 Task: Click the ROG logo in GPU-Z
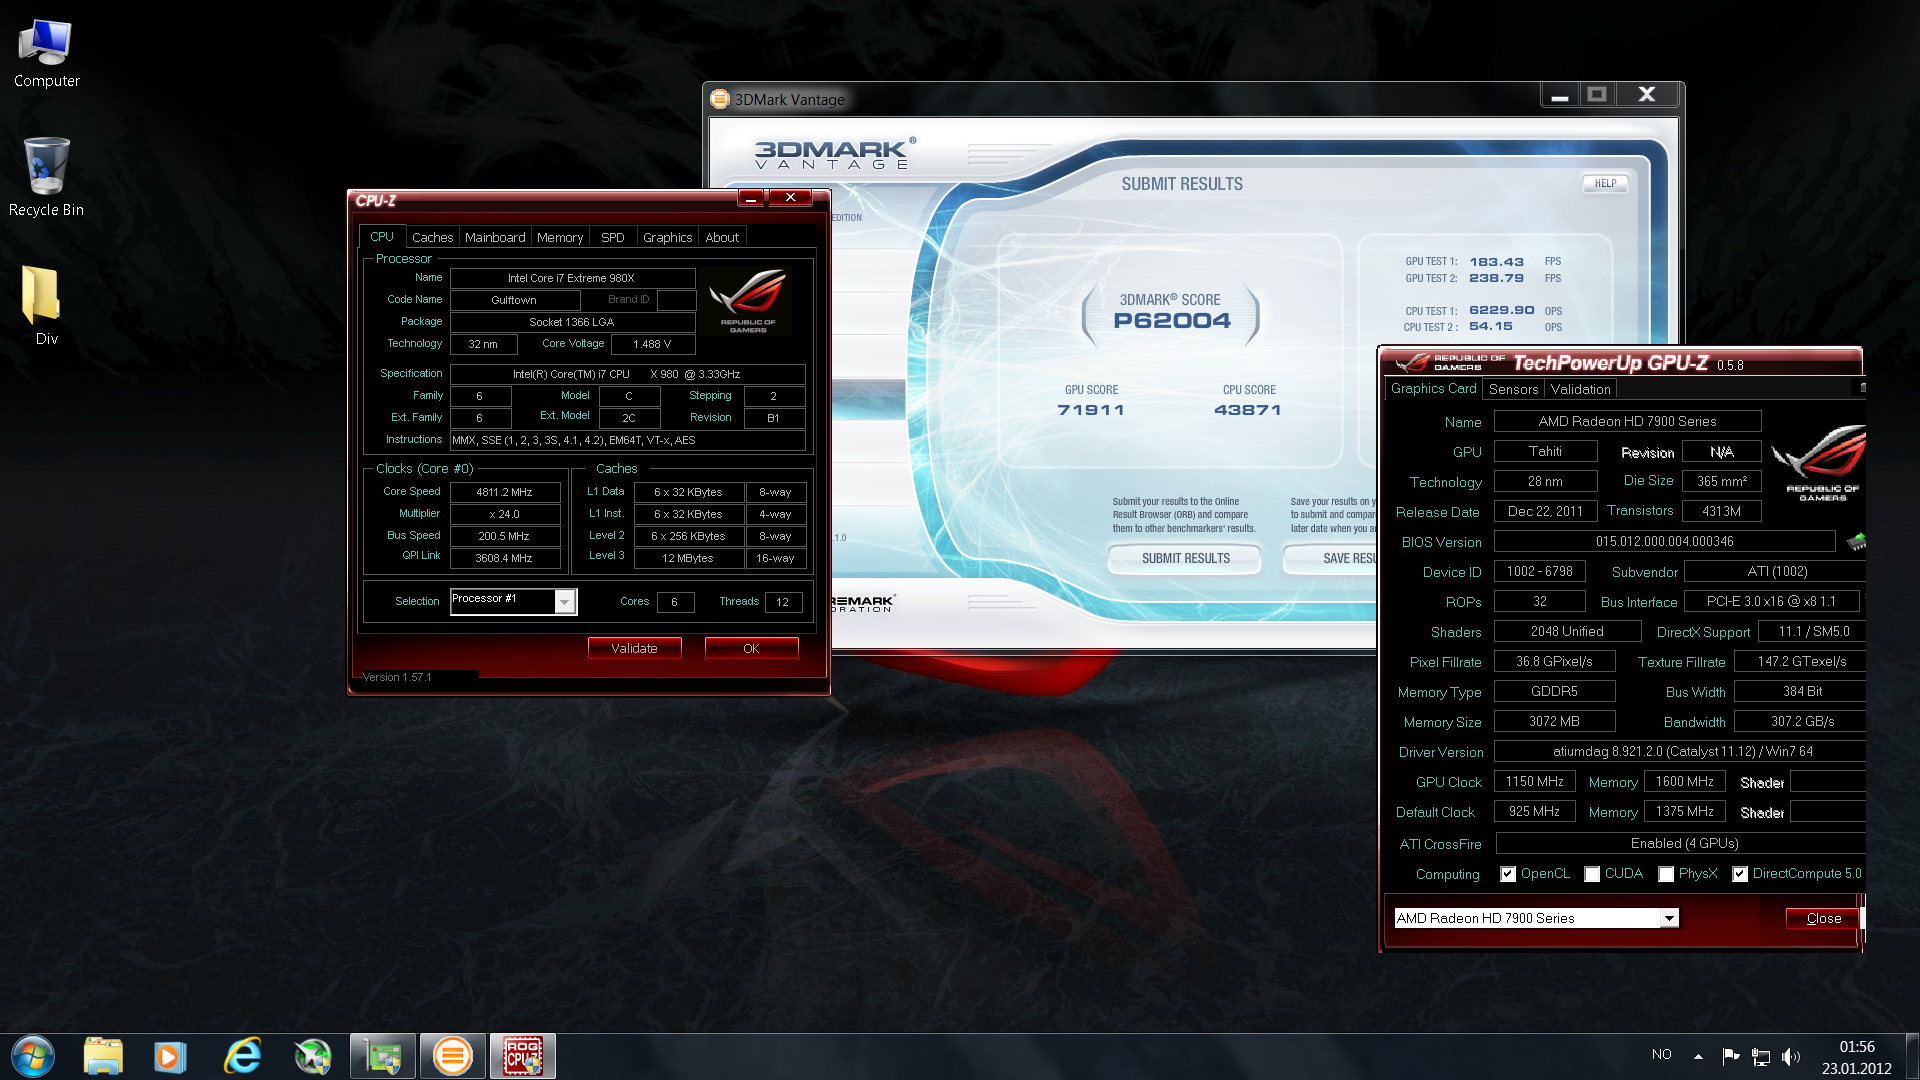[1821, 462]
